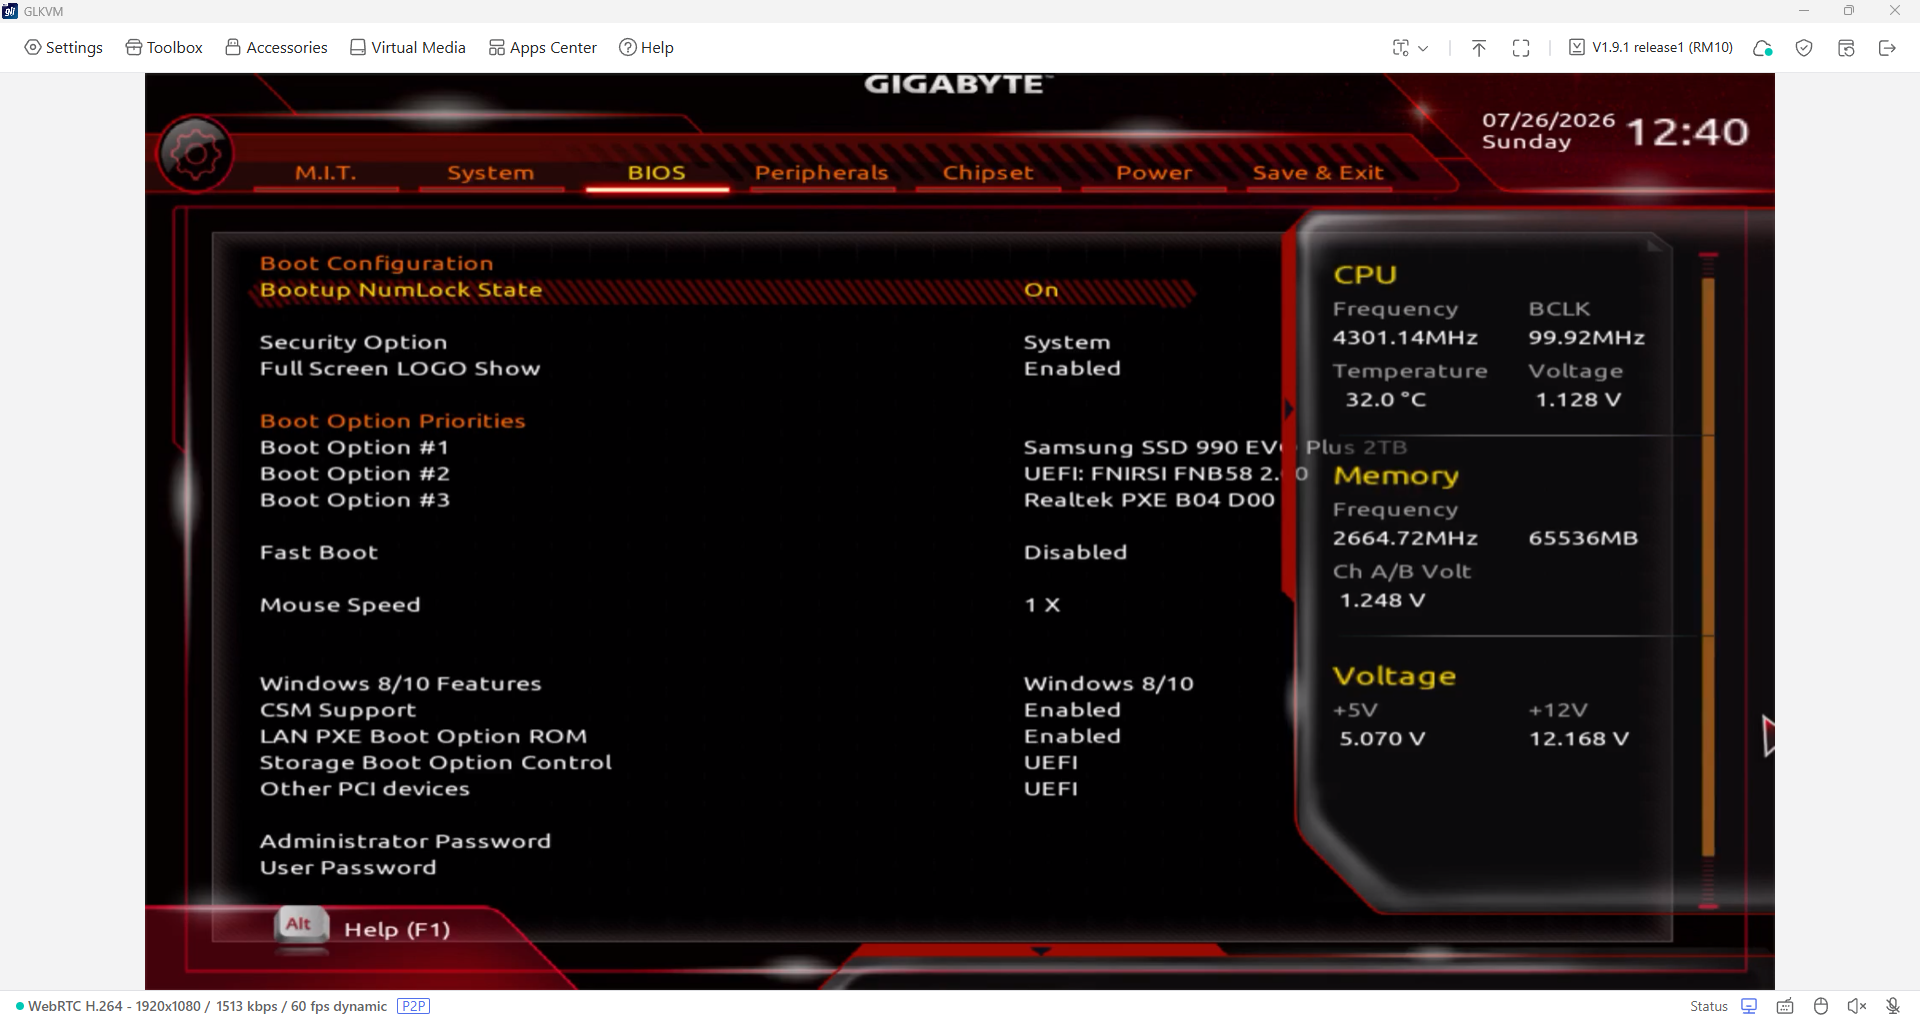This screenshot has width=1920, height=1032.
Task: Collapse the side info panel arrow
Action: (1289, 409)
